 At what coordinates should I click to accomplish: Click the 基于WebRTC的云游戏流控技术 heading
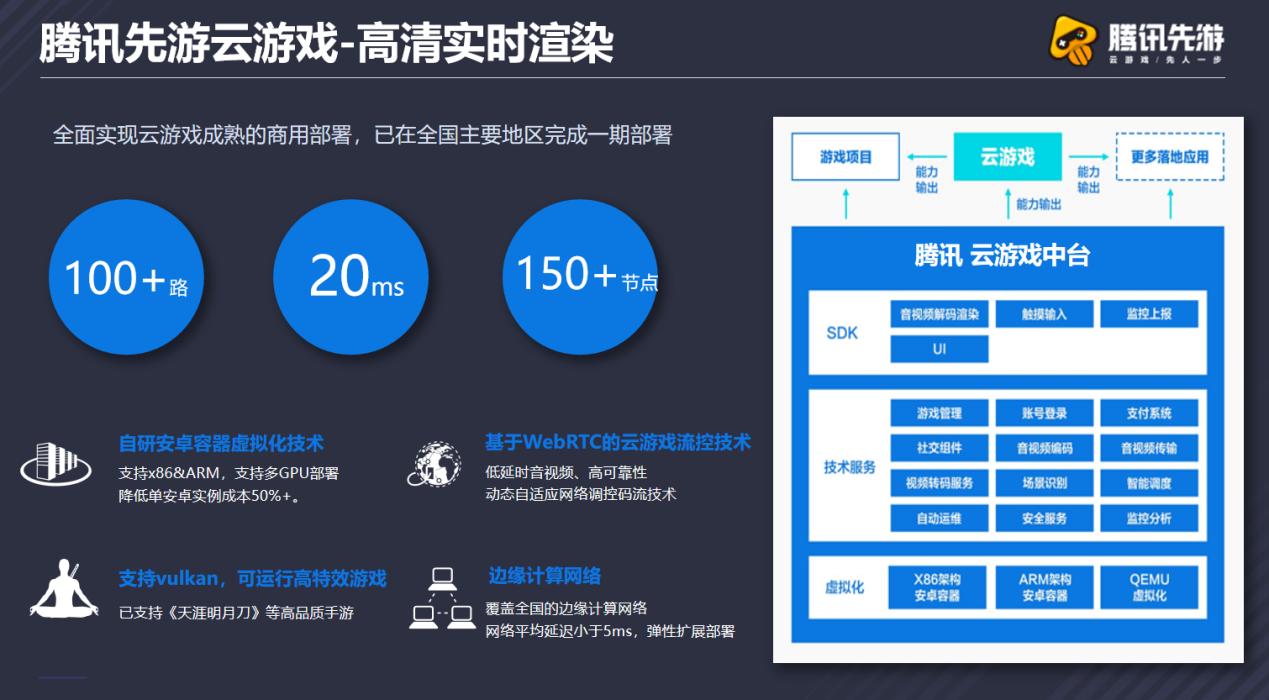pos(618,442)
